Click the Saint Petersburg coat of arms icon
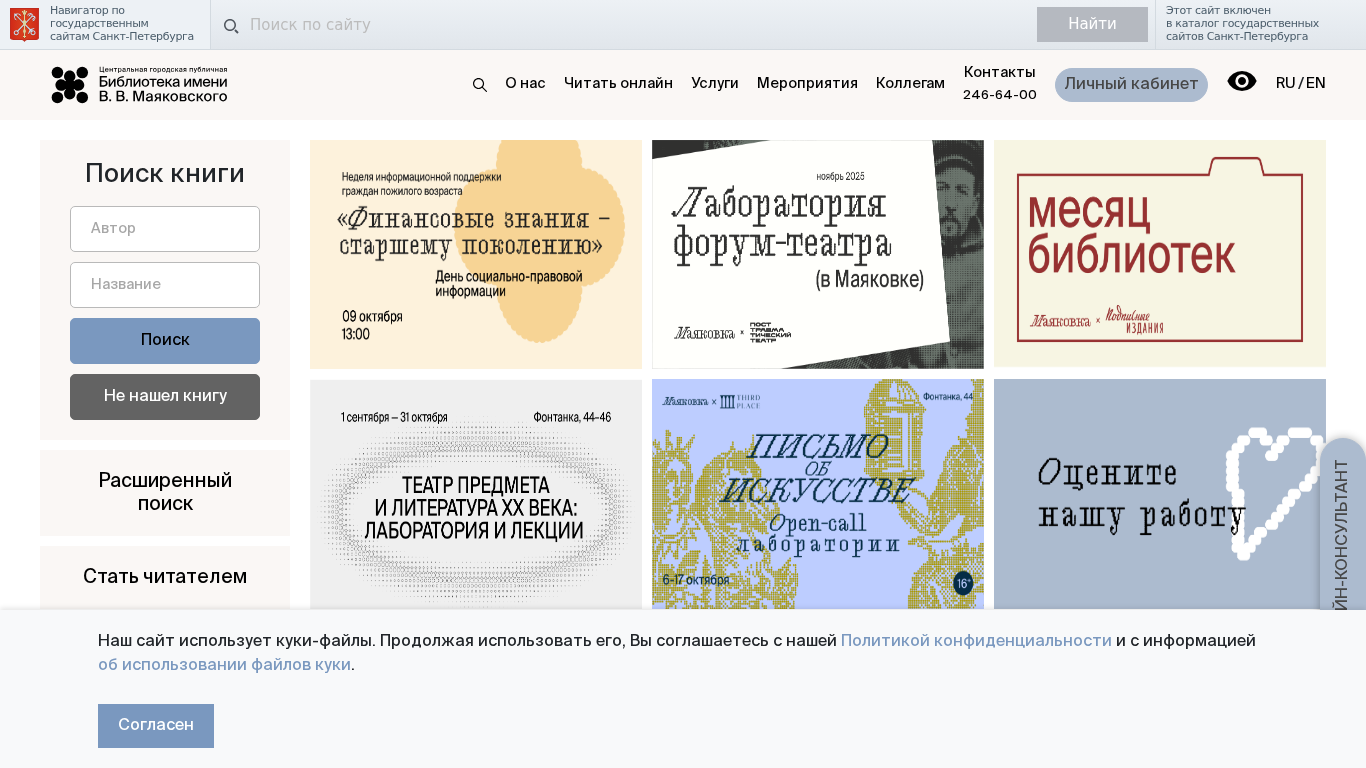 [x=24, y=24]
